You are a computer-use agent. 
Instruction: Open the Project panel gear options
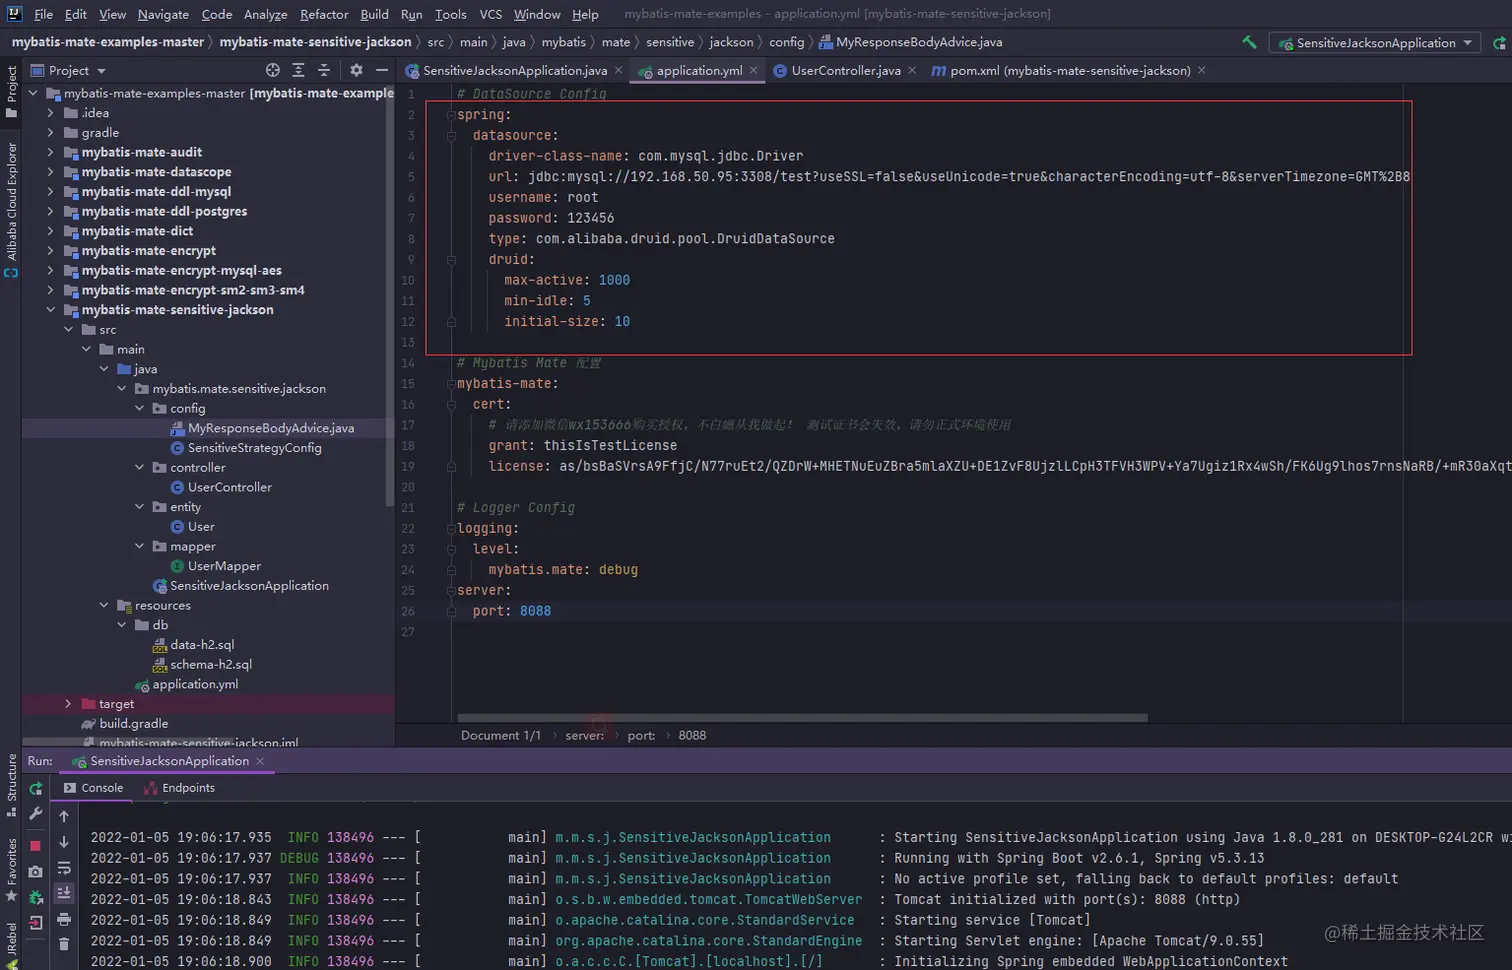[x=356, y=70]
